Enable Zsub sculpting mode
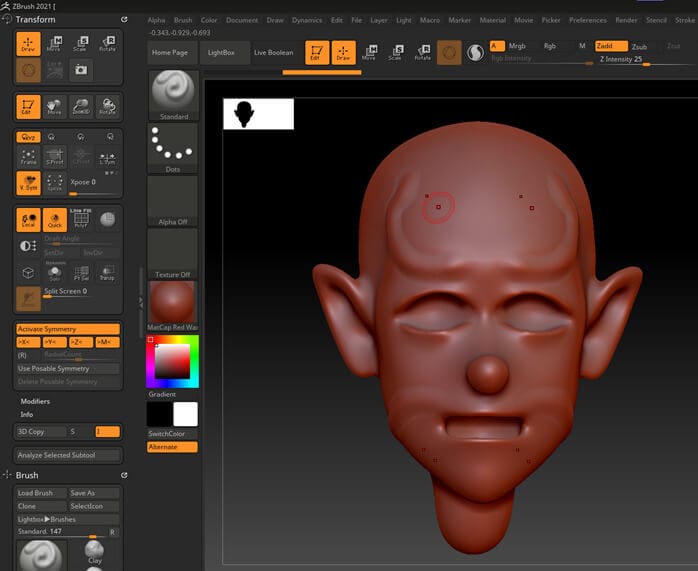The image size is (698, 571). [x=640, y=46]
